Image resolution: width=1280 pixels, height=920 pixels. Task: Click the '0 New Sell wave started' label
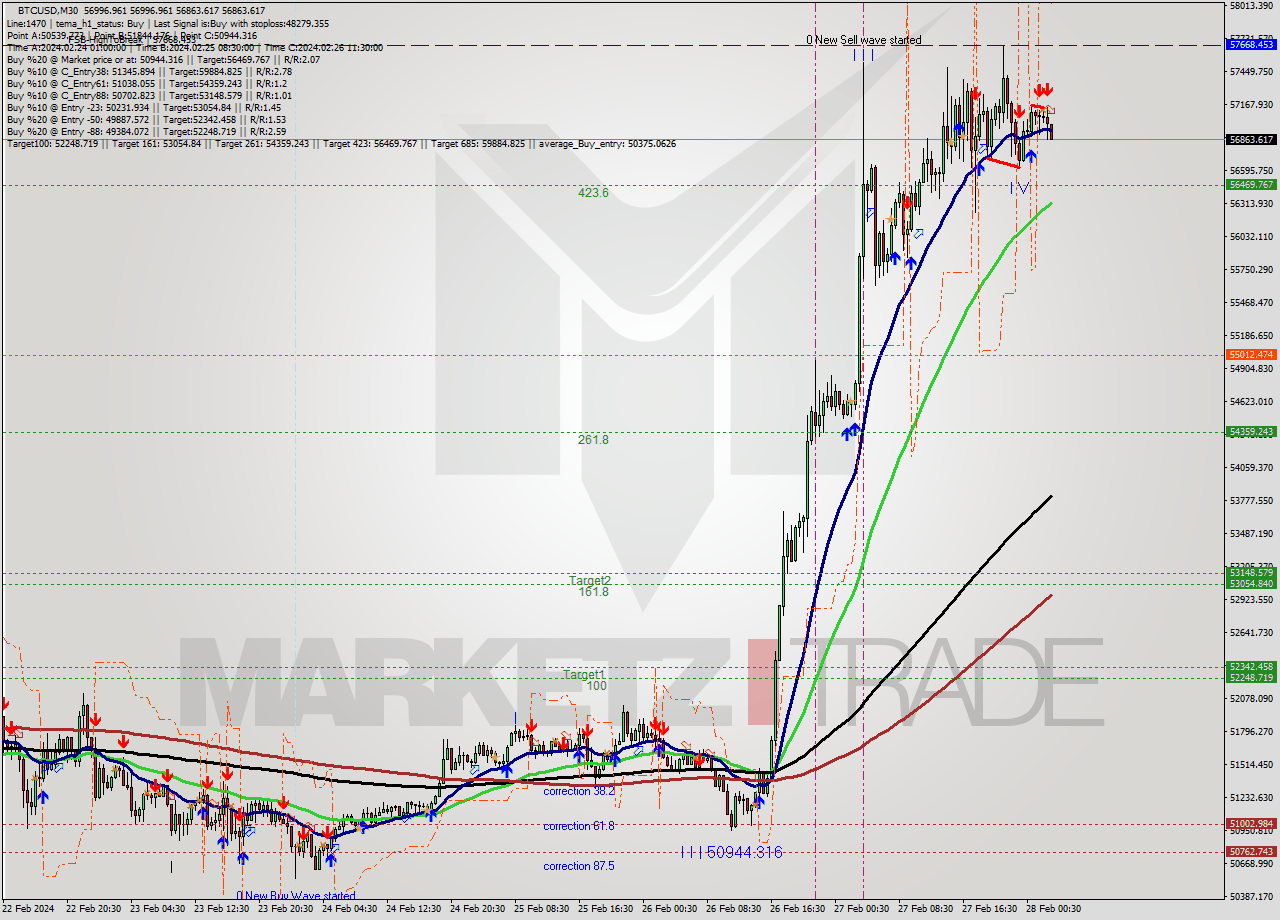pyautogui.click(x=864, y=40)
